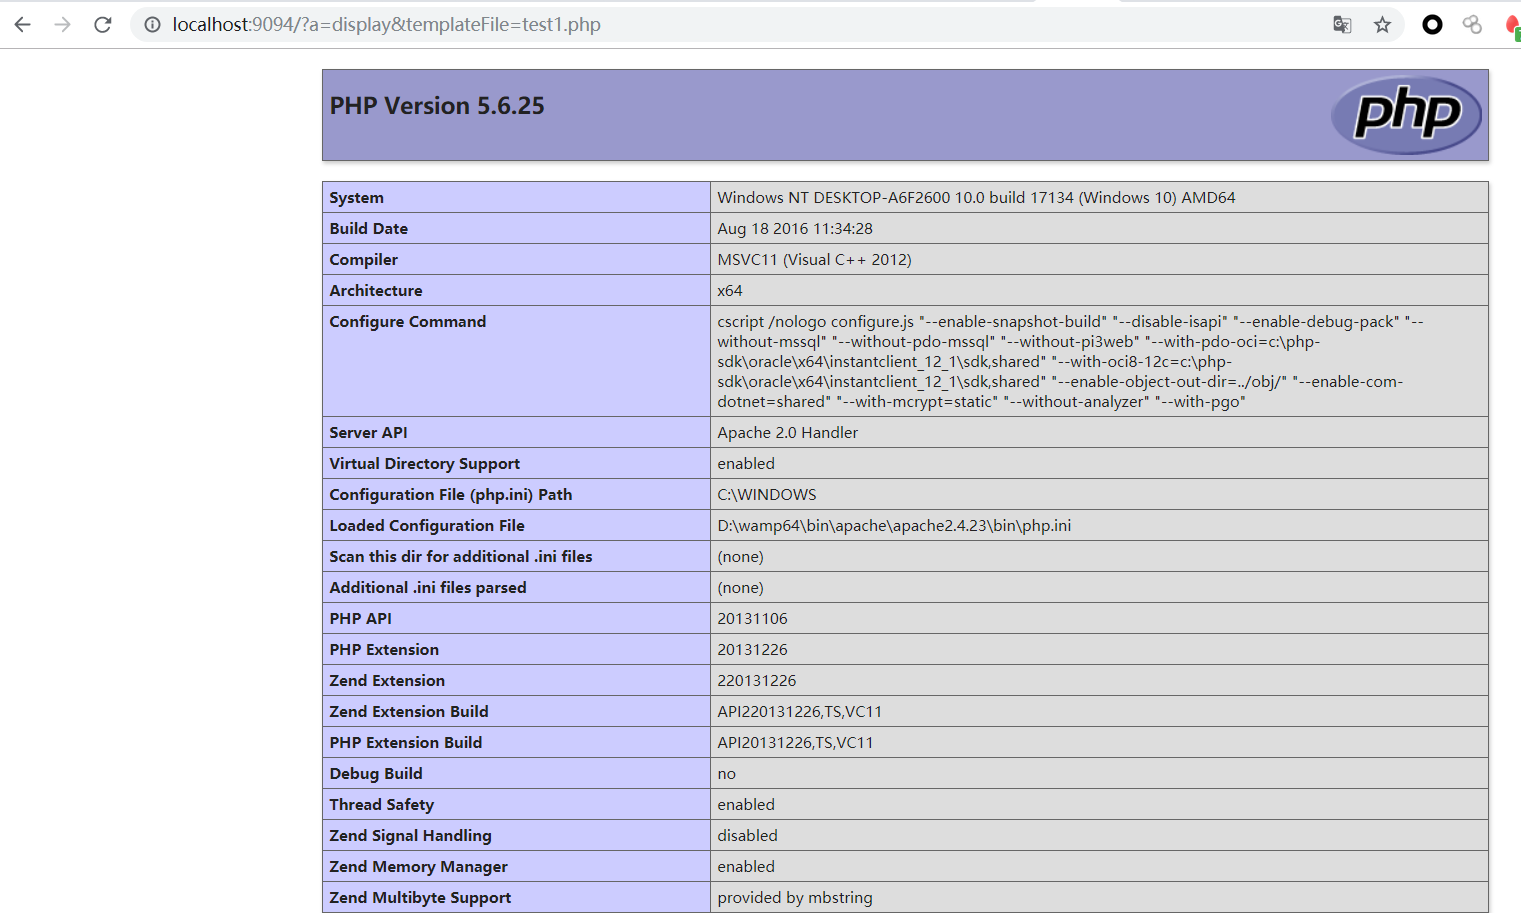The height and width of the screenshot is (913, 1521).
Task: Select API20131226,TS,VC11 value
Action: click(x=795, y=743)
